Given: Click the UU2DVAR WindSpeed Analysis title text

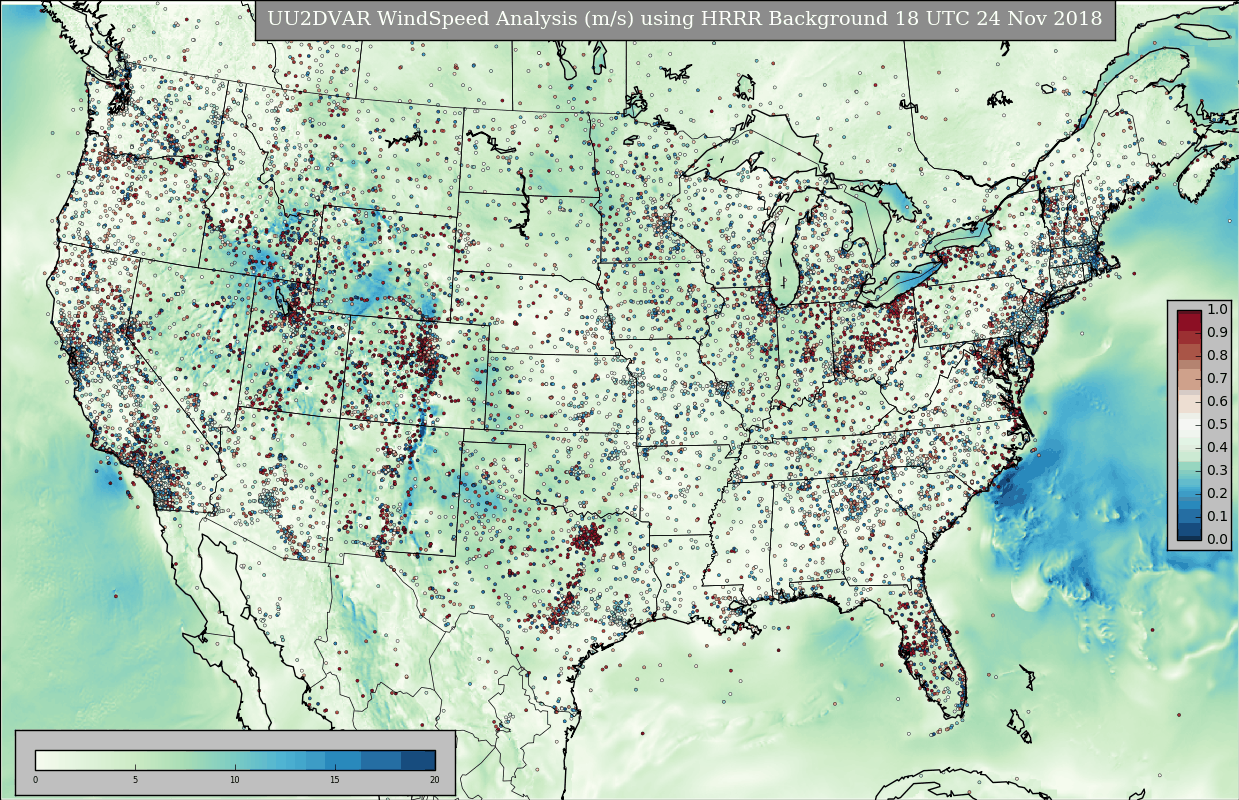Looking at the screenshot, I should click(x=684, y=19).
